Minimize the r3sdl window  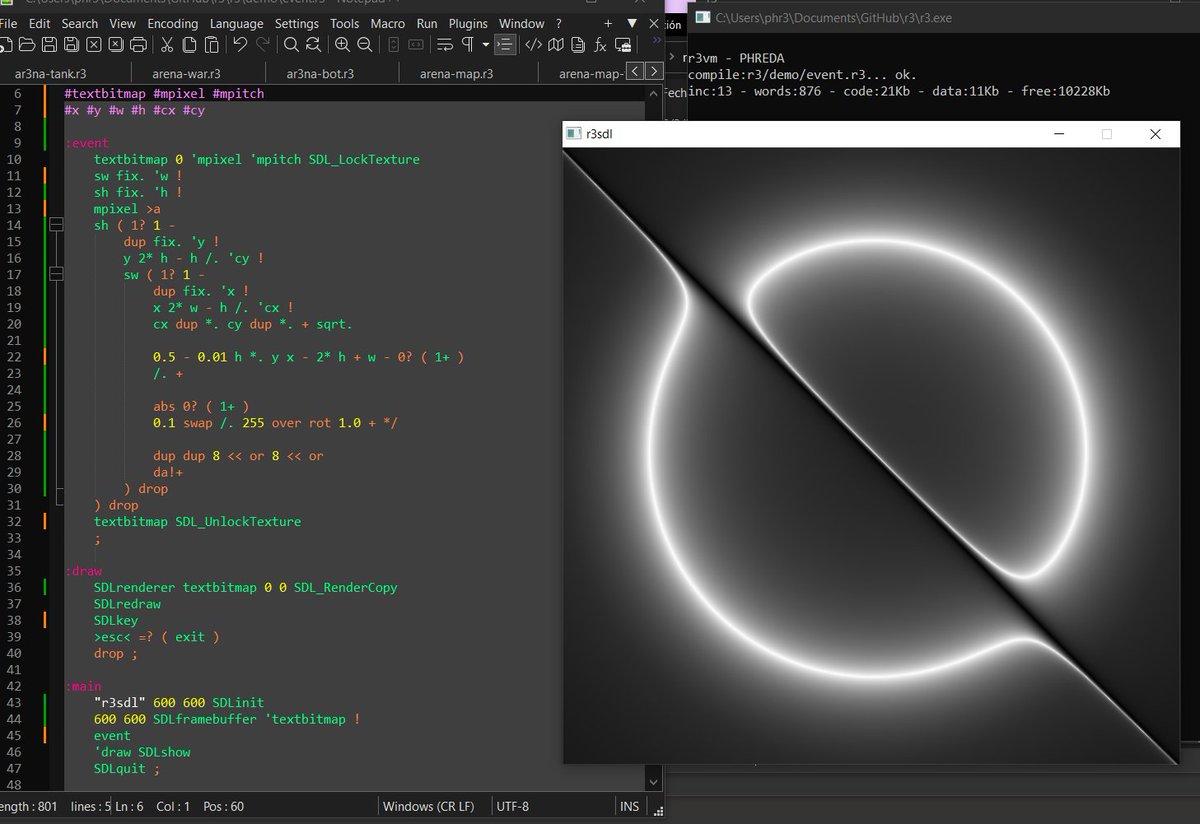pyautogui.click(x=1059, y=134)
